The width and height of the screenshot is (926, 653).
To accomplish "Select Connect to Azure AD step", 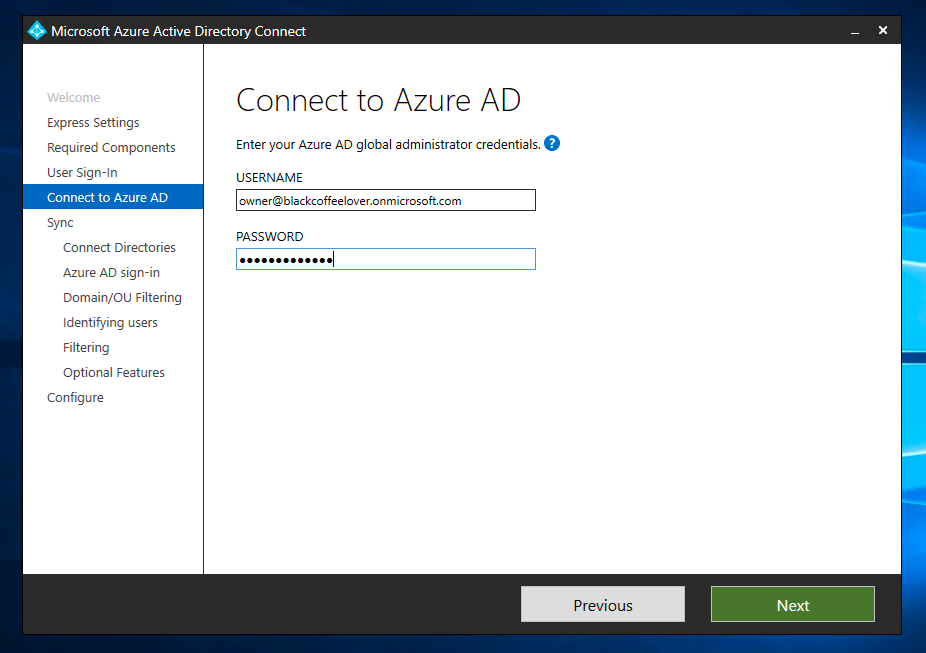I will point(113,197).
